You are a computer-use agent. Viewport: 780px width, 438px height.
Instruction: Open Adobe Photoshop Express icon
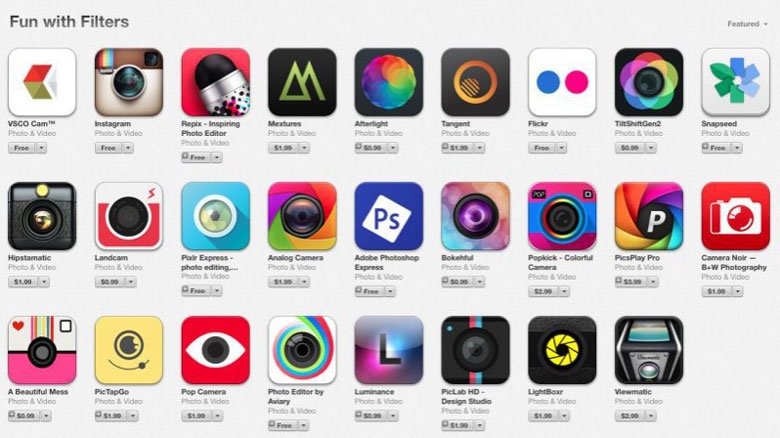click(389, 216)
